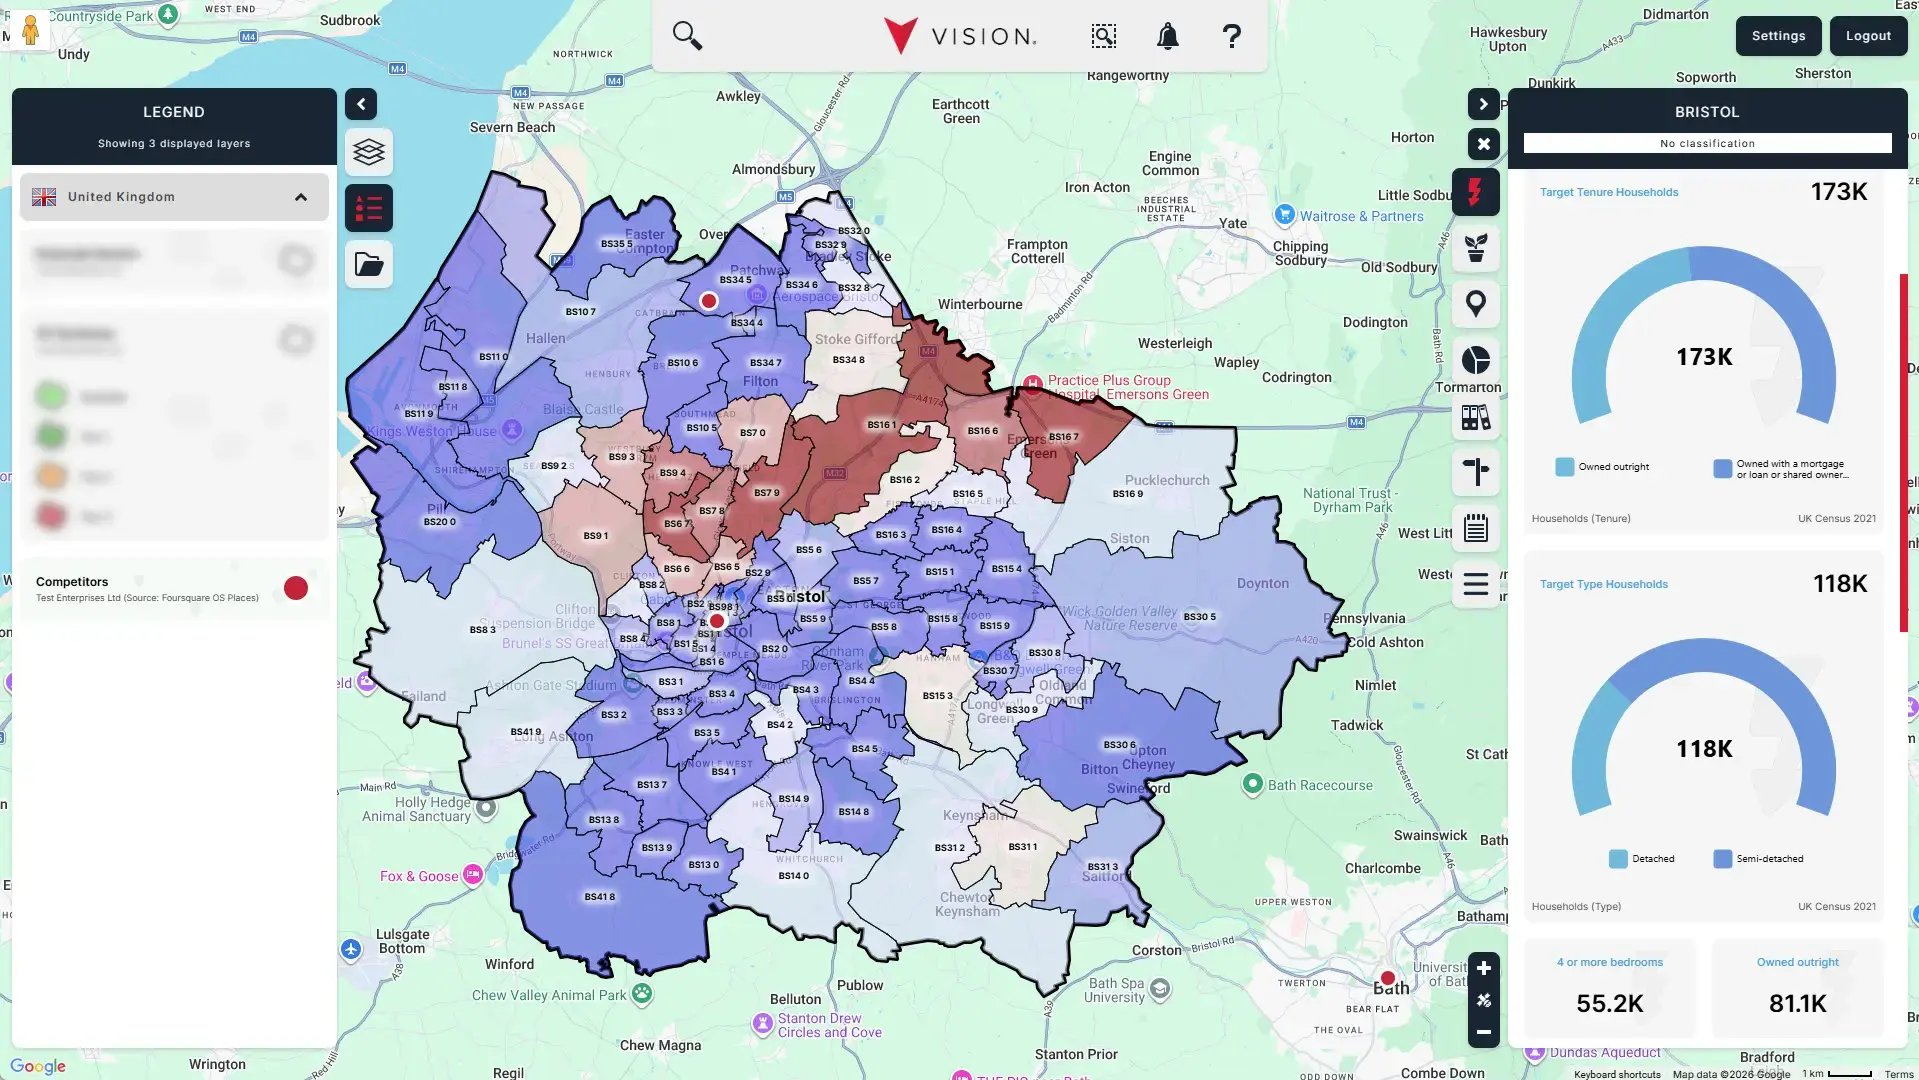Click the Settings button
Viewport: 1919px width, 1080px height.
pyautogui.click(x=1778, y=35)
